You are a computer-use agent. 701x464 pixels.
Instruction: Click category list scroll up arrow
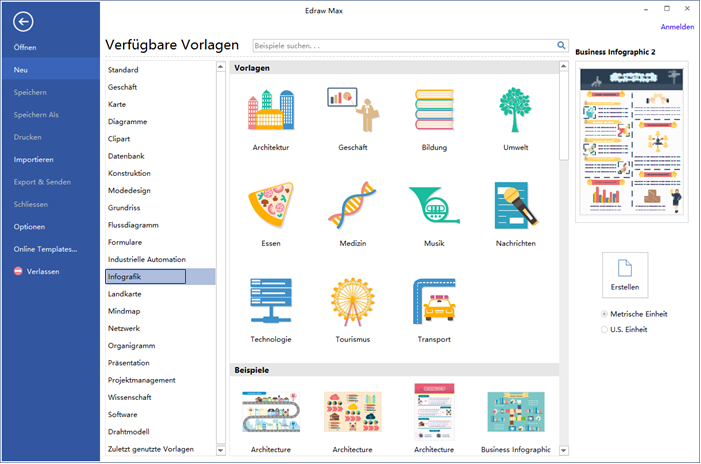(x=220, y=67)
